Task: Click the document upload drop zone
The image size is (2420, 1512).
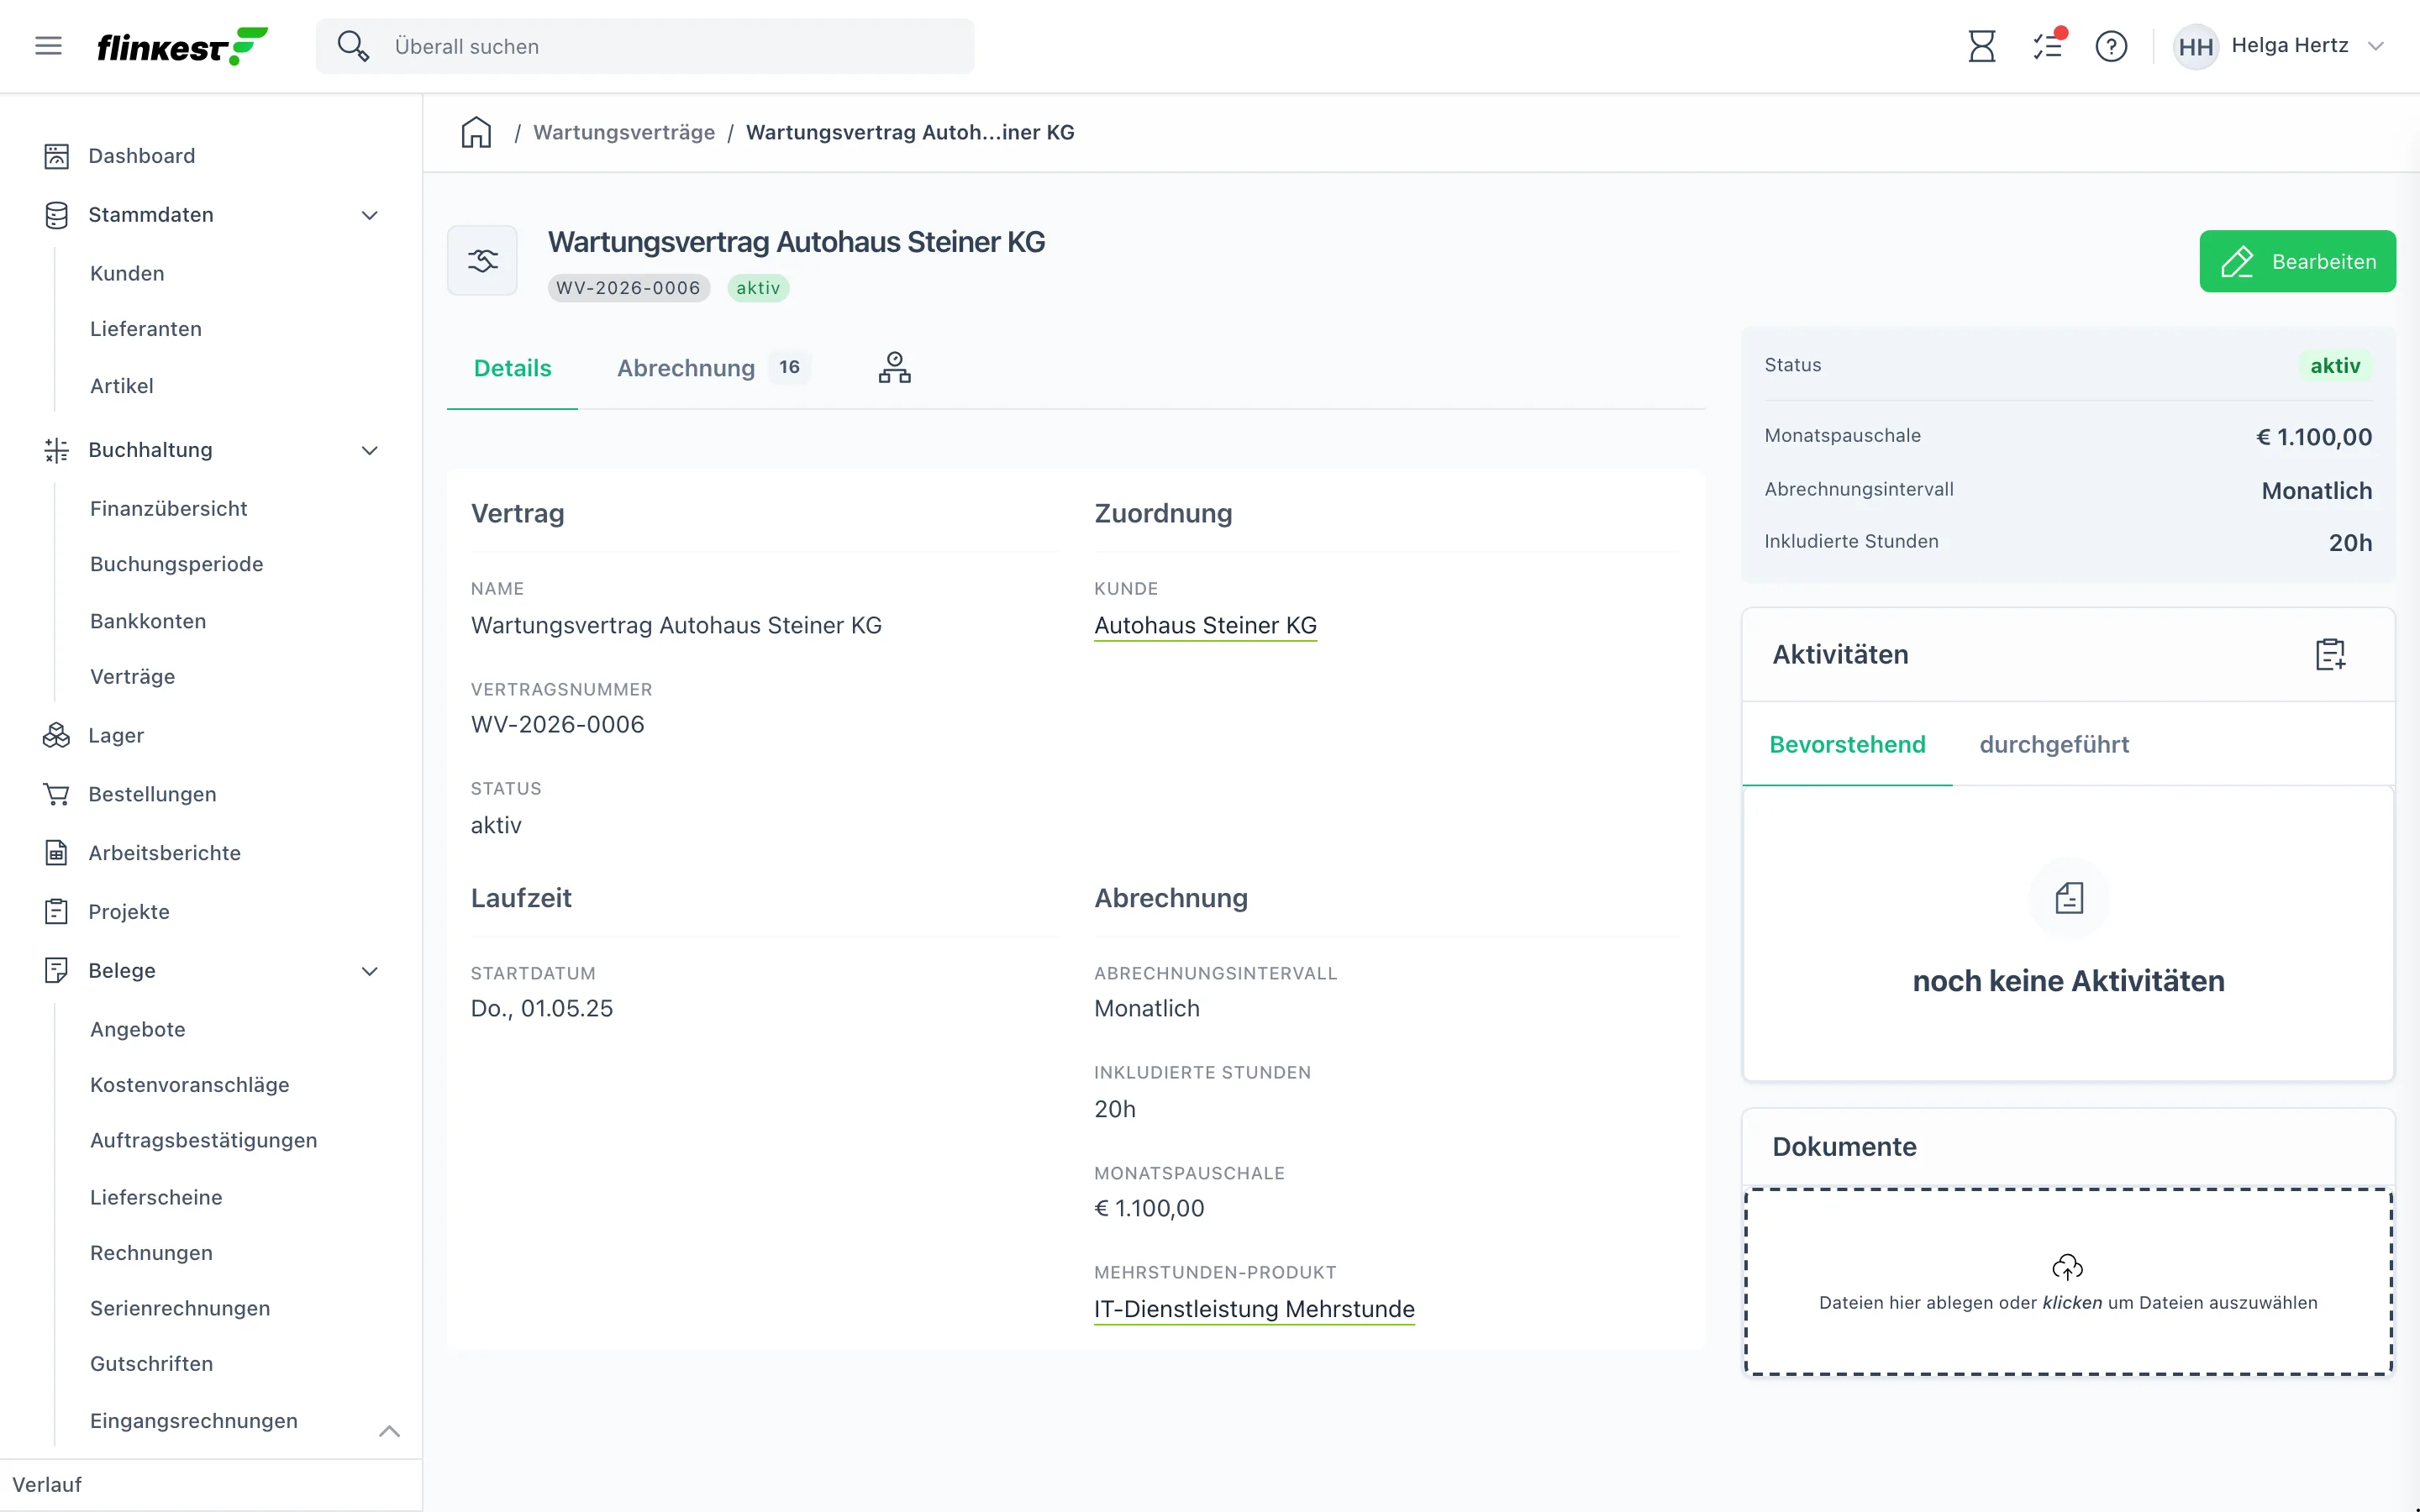Action: coord(2068,1282)
